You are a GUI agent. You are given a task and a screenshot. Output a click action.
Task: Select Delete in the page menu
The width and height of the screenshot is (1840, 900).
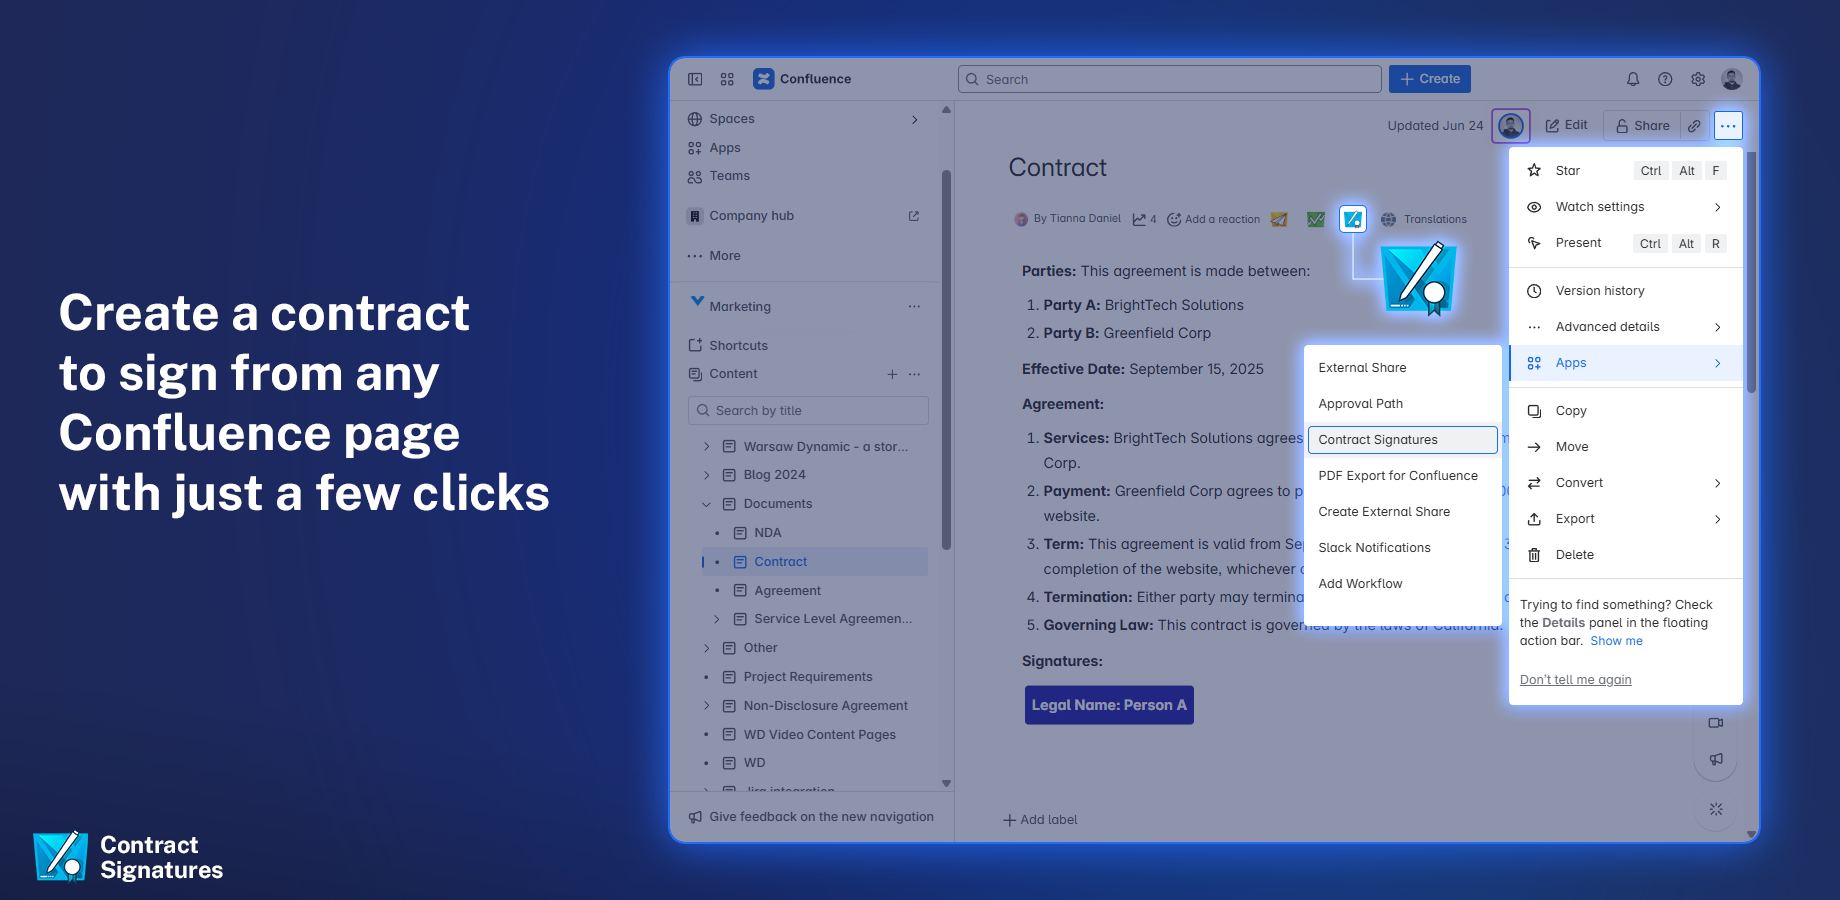[1626, 555]
